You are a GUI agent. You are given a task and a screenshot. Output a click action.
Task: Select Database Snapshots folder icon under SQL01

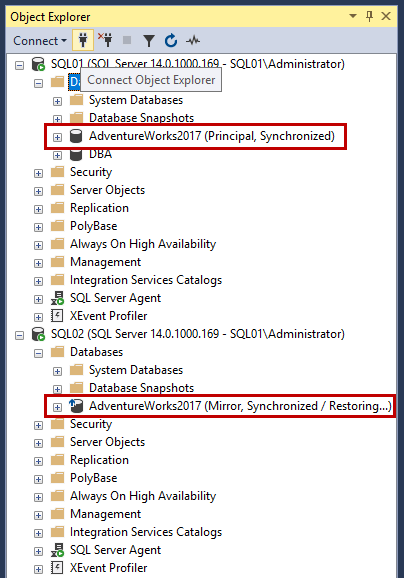point(77,118)
